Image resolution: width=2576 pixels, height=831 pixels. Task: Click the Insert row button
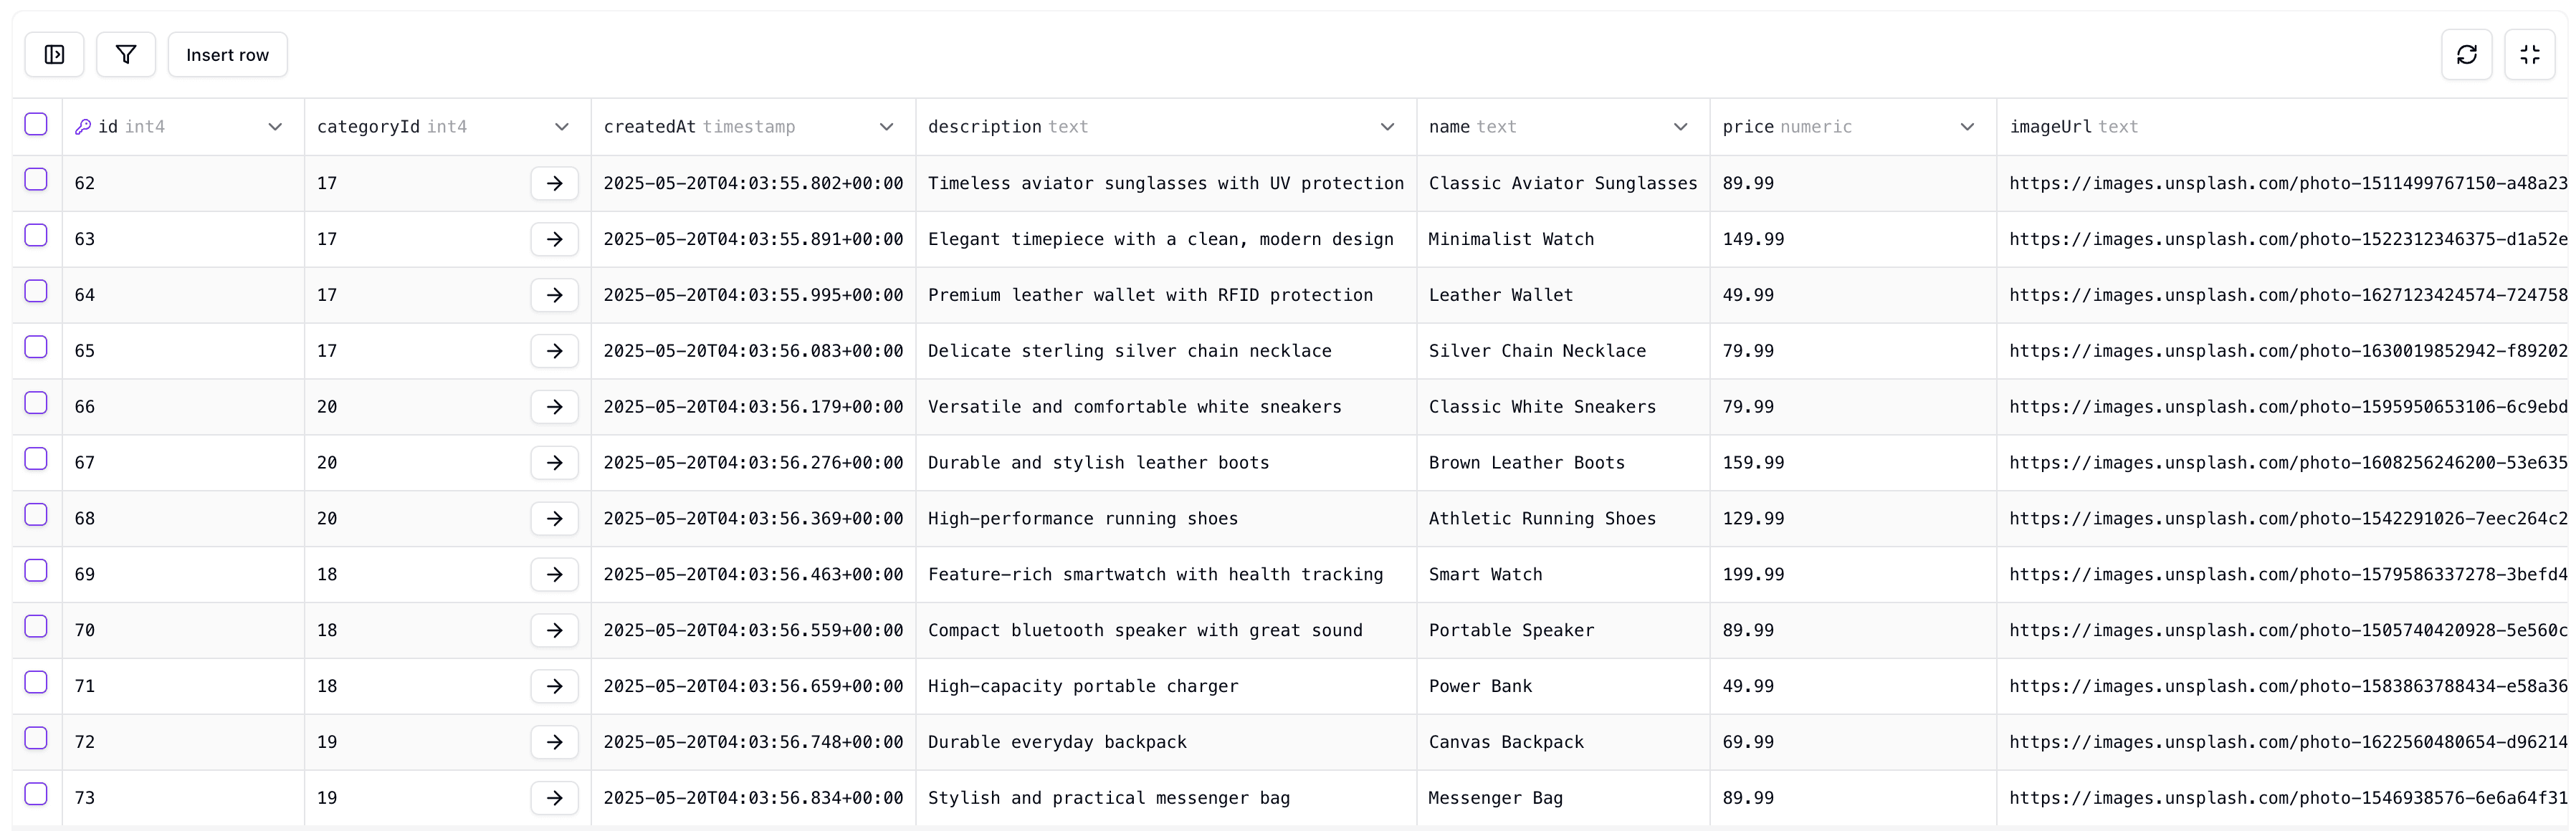227,55
